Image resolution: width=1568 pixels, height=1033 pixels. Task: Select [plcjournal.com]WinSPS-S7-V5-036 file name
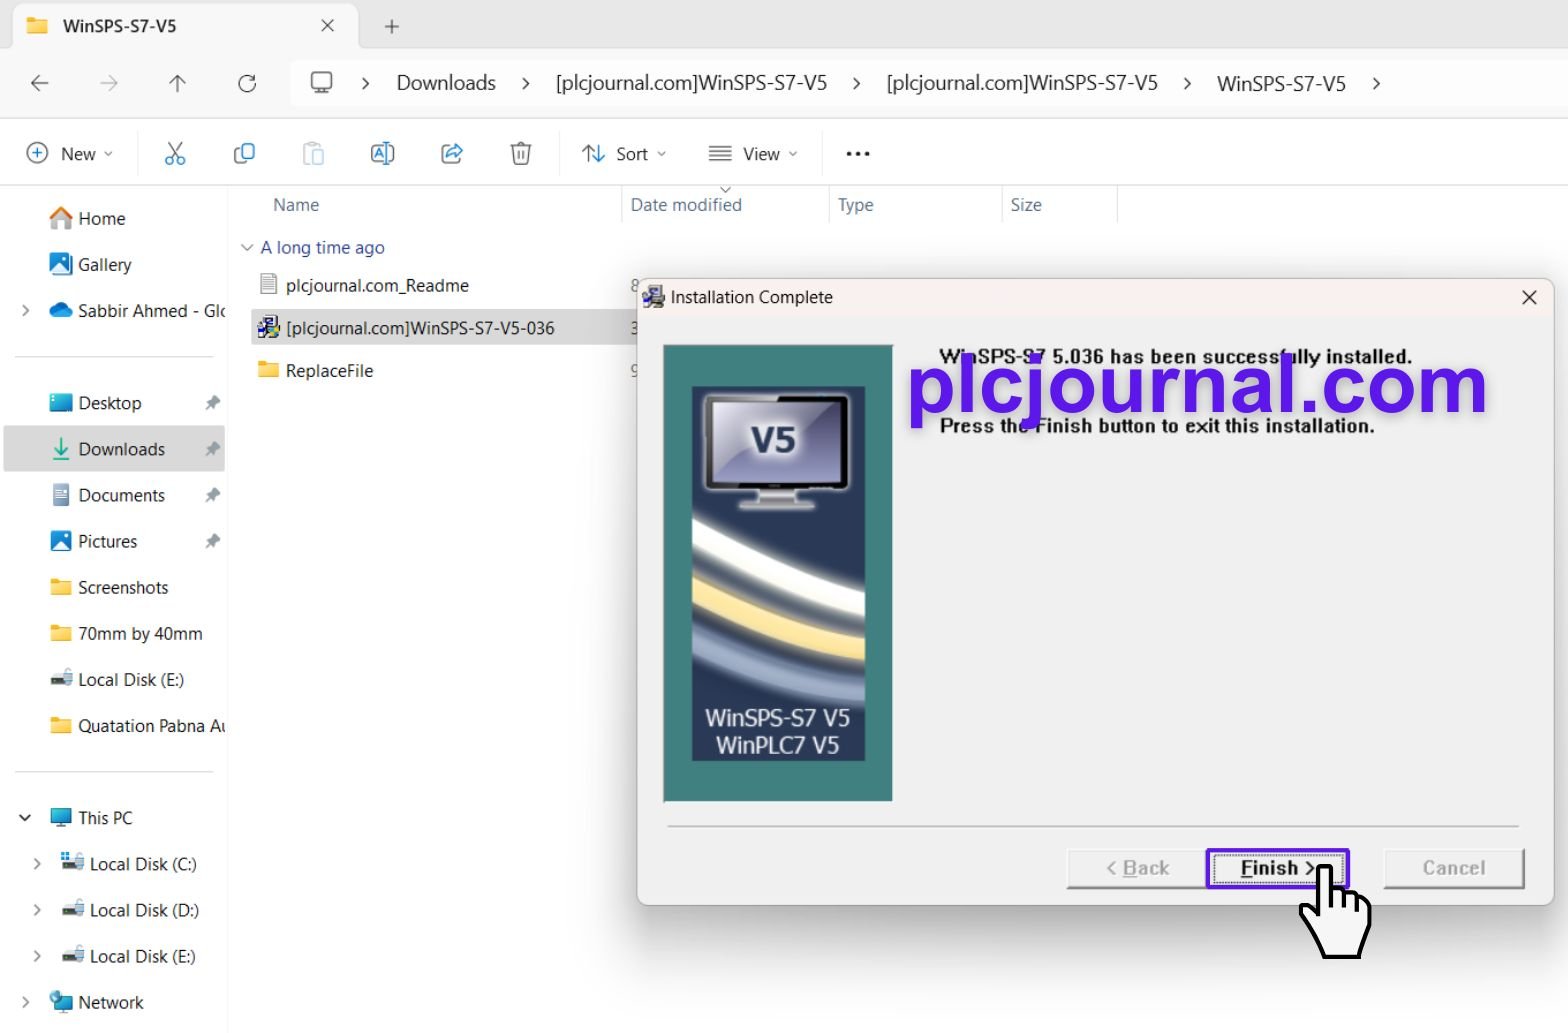pyautogui.click(x=420, y=328)
